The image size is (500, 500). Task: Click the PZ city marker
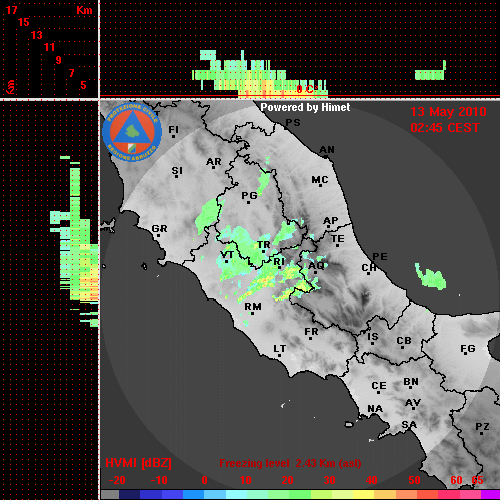pyautogui.click(x=482, y=428)
